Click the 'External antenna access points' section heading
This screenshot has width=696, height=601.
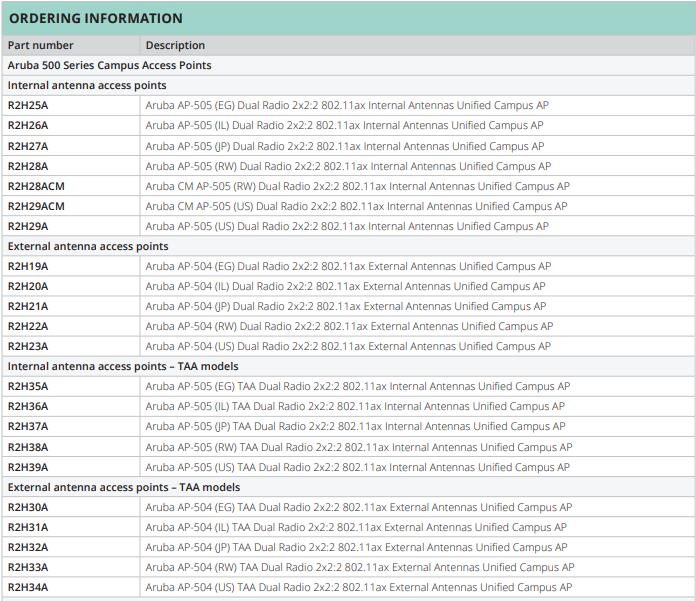pos(88,246)
